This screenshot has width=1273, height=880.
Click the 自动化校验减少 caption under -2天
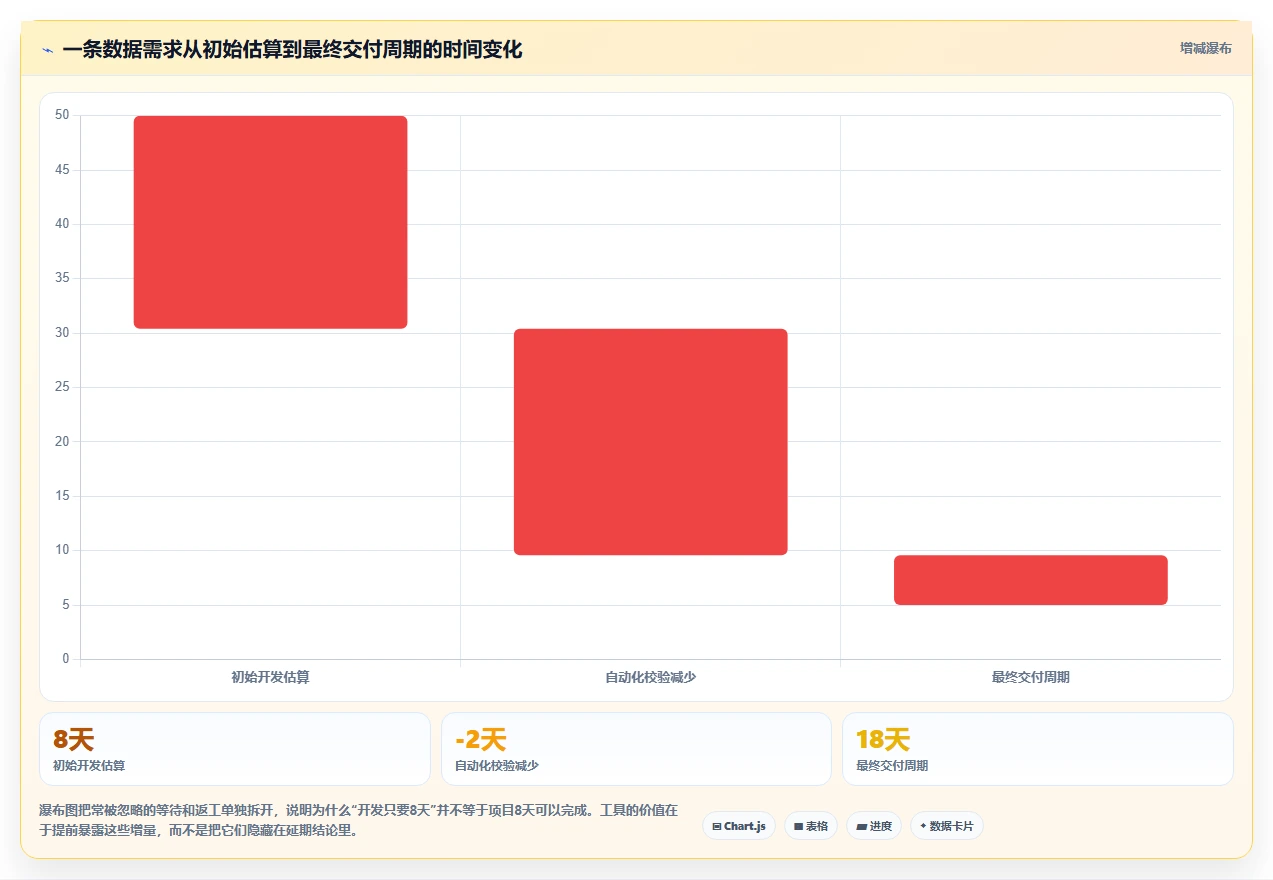497,766
